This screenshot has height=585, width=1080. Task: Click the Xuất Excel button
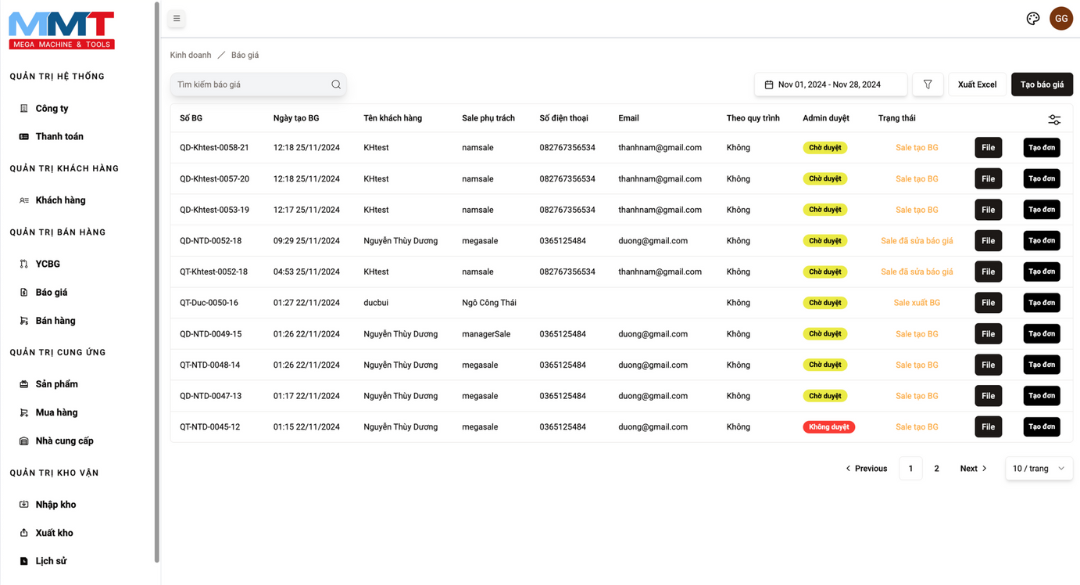(x=977, y=85)
